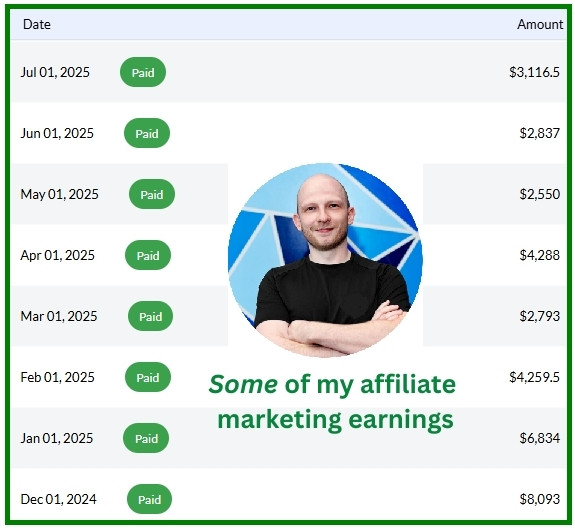
Task: Click the $8,093 amount
Action: (x=539, y=499)
